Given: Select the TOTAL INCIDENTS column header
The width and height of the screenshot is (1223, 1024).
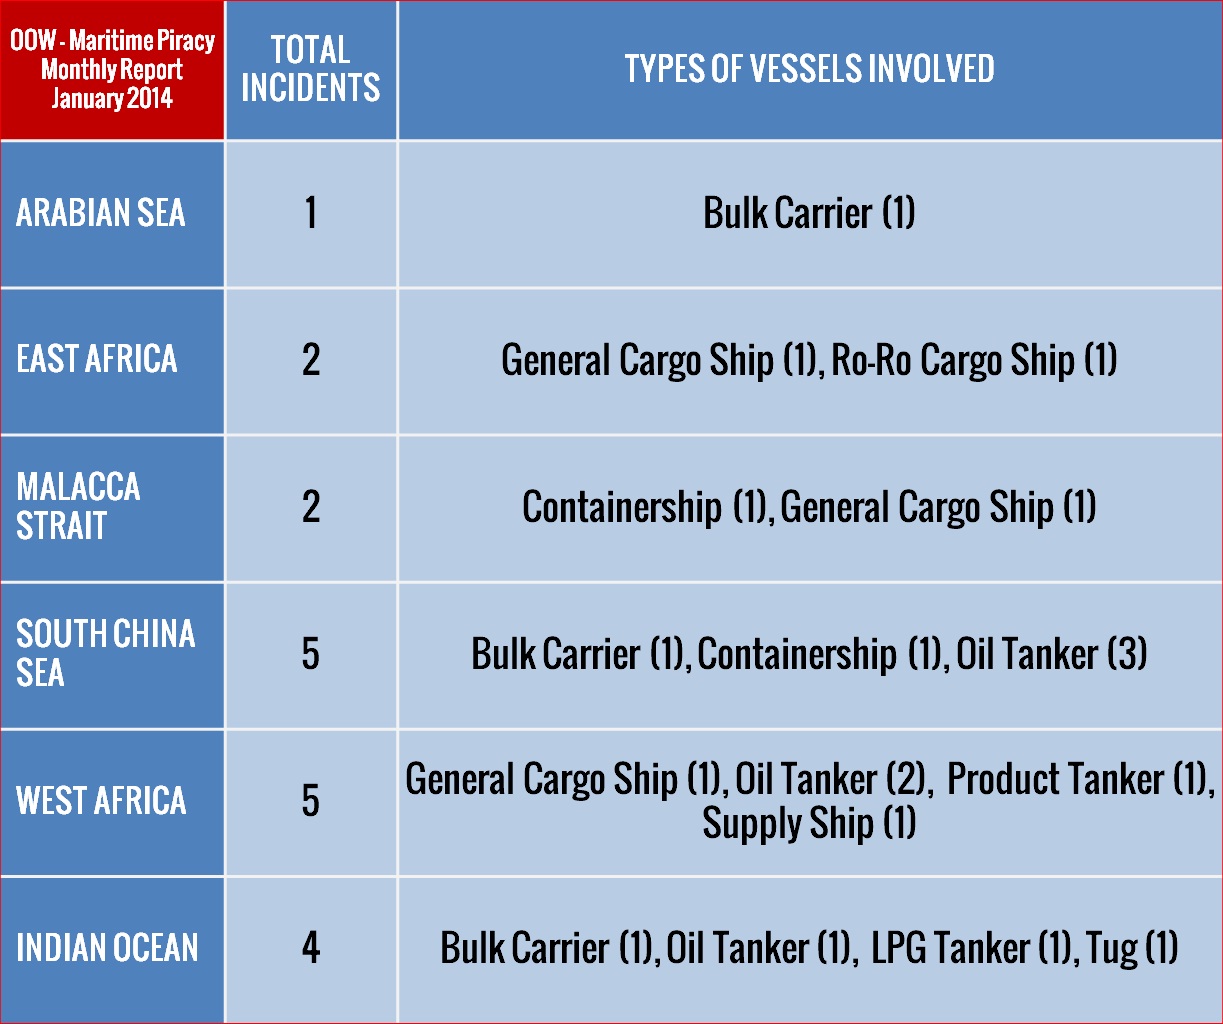Looking at the screenshot, I should pos(311,70).
